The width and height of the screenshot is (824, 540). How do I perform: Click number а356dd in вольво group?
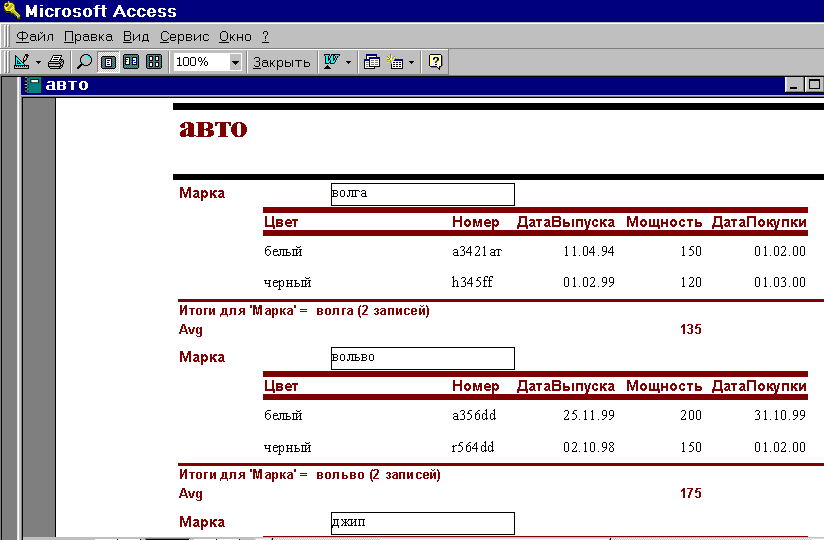coord(474,415)
